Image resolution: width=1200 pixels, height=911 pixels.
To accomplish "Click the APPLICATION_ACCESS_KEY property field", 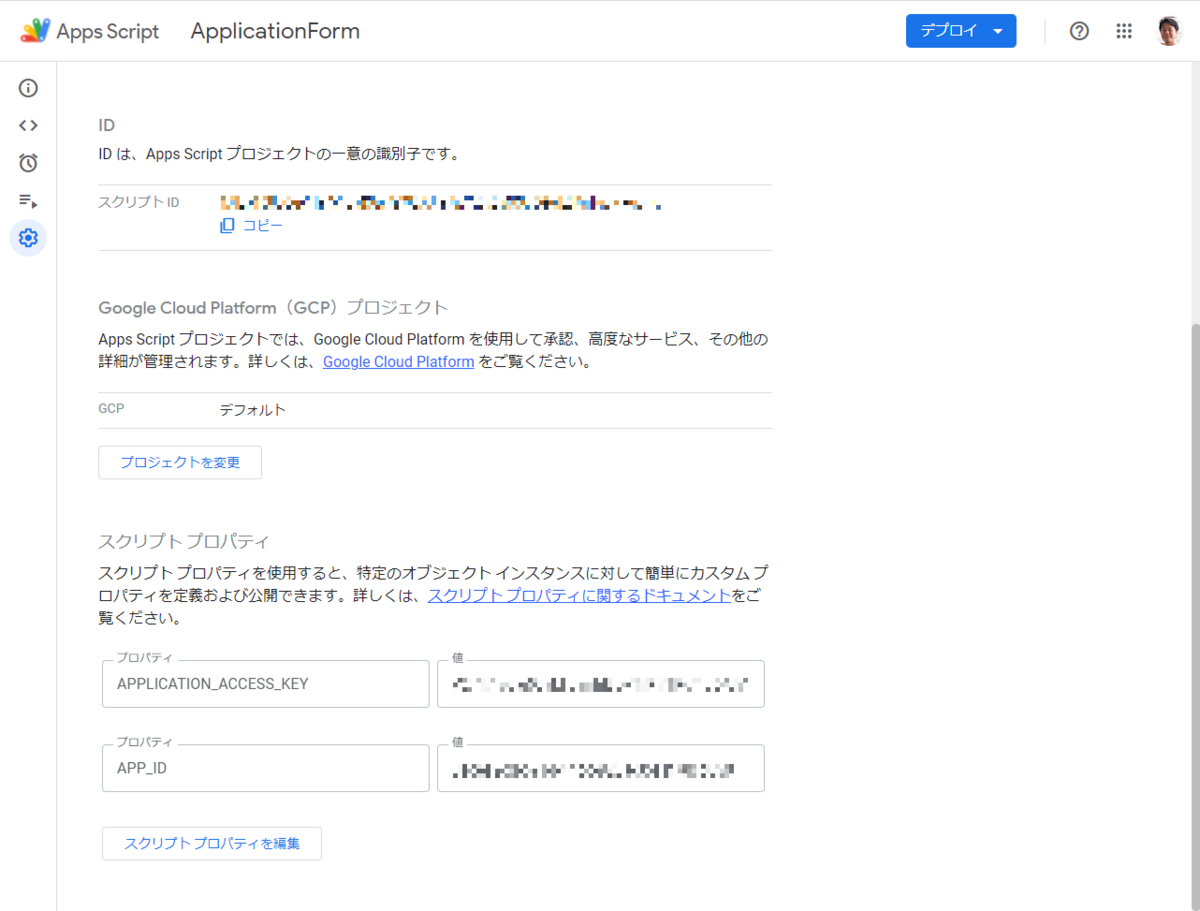I will click(266, 684).
